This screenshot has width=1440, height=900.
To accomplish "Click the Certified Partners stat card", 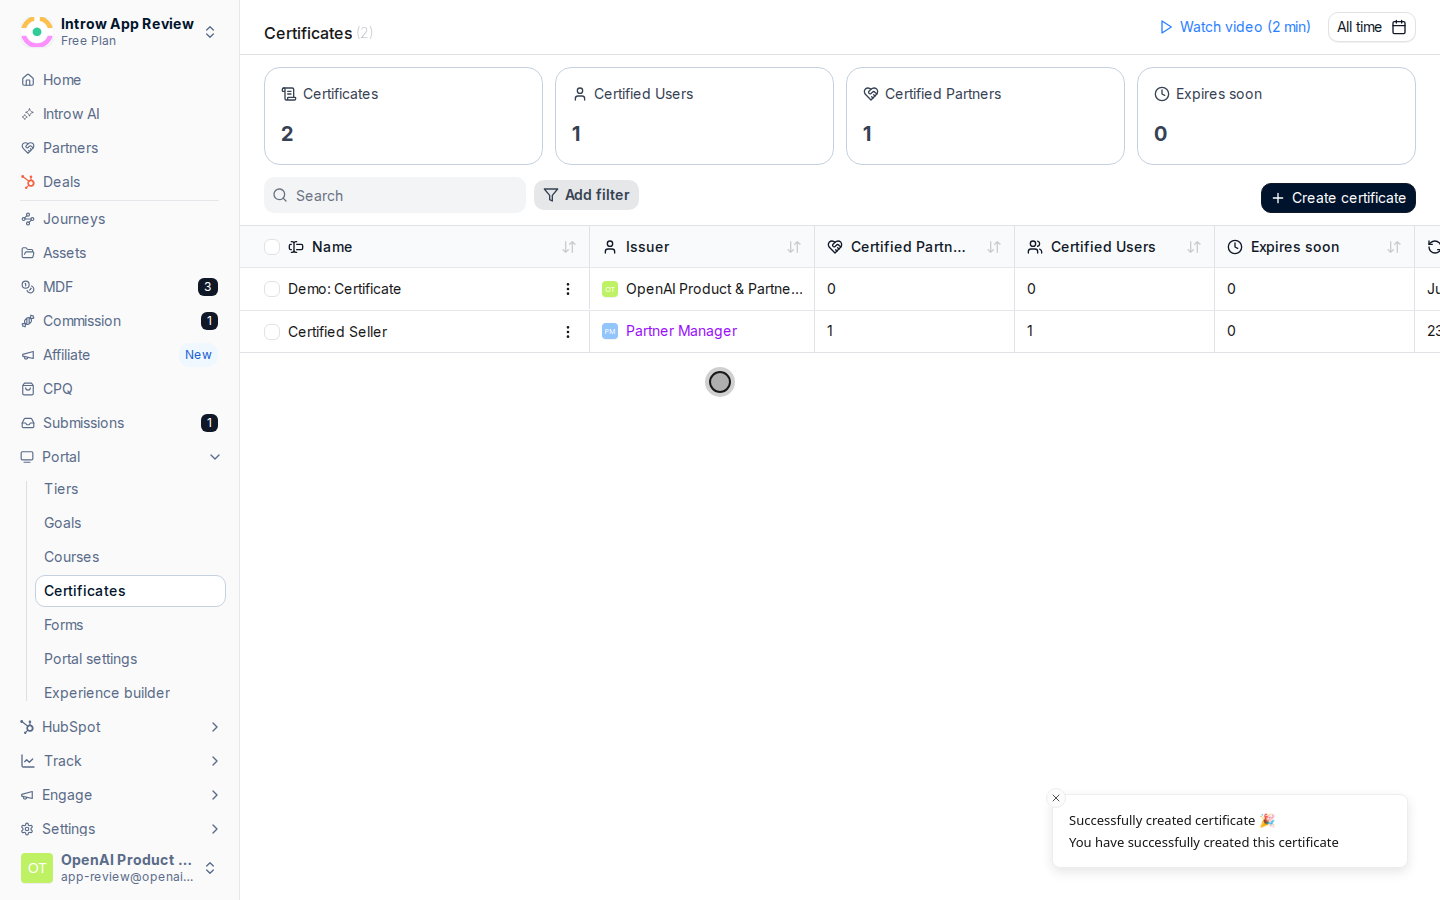I will (985, 116).
